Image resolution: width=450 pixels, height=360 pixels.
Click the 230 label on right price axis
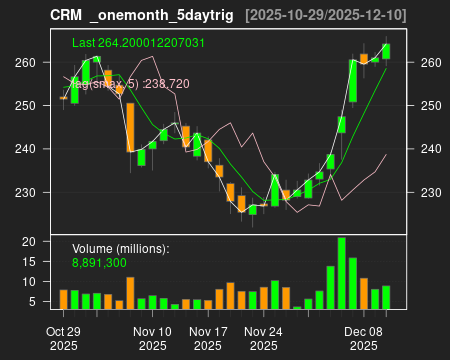431,193
